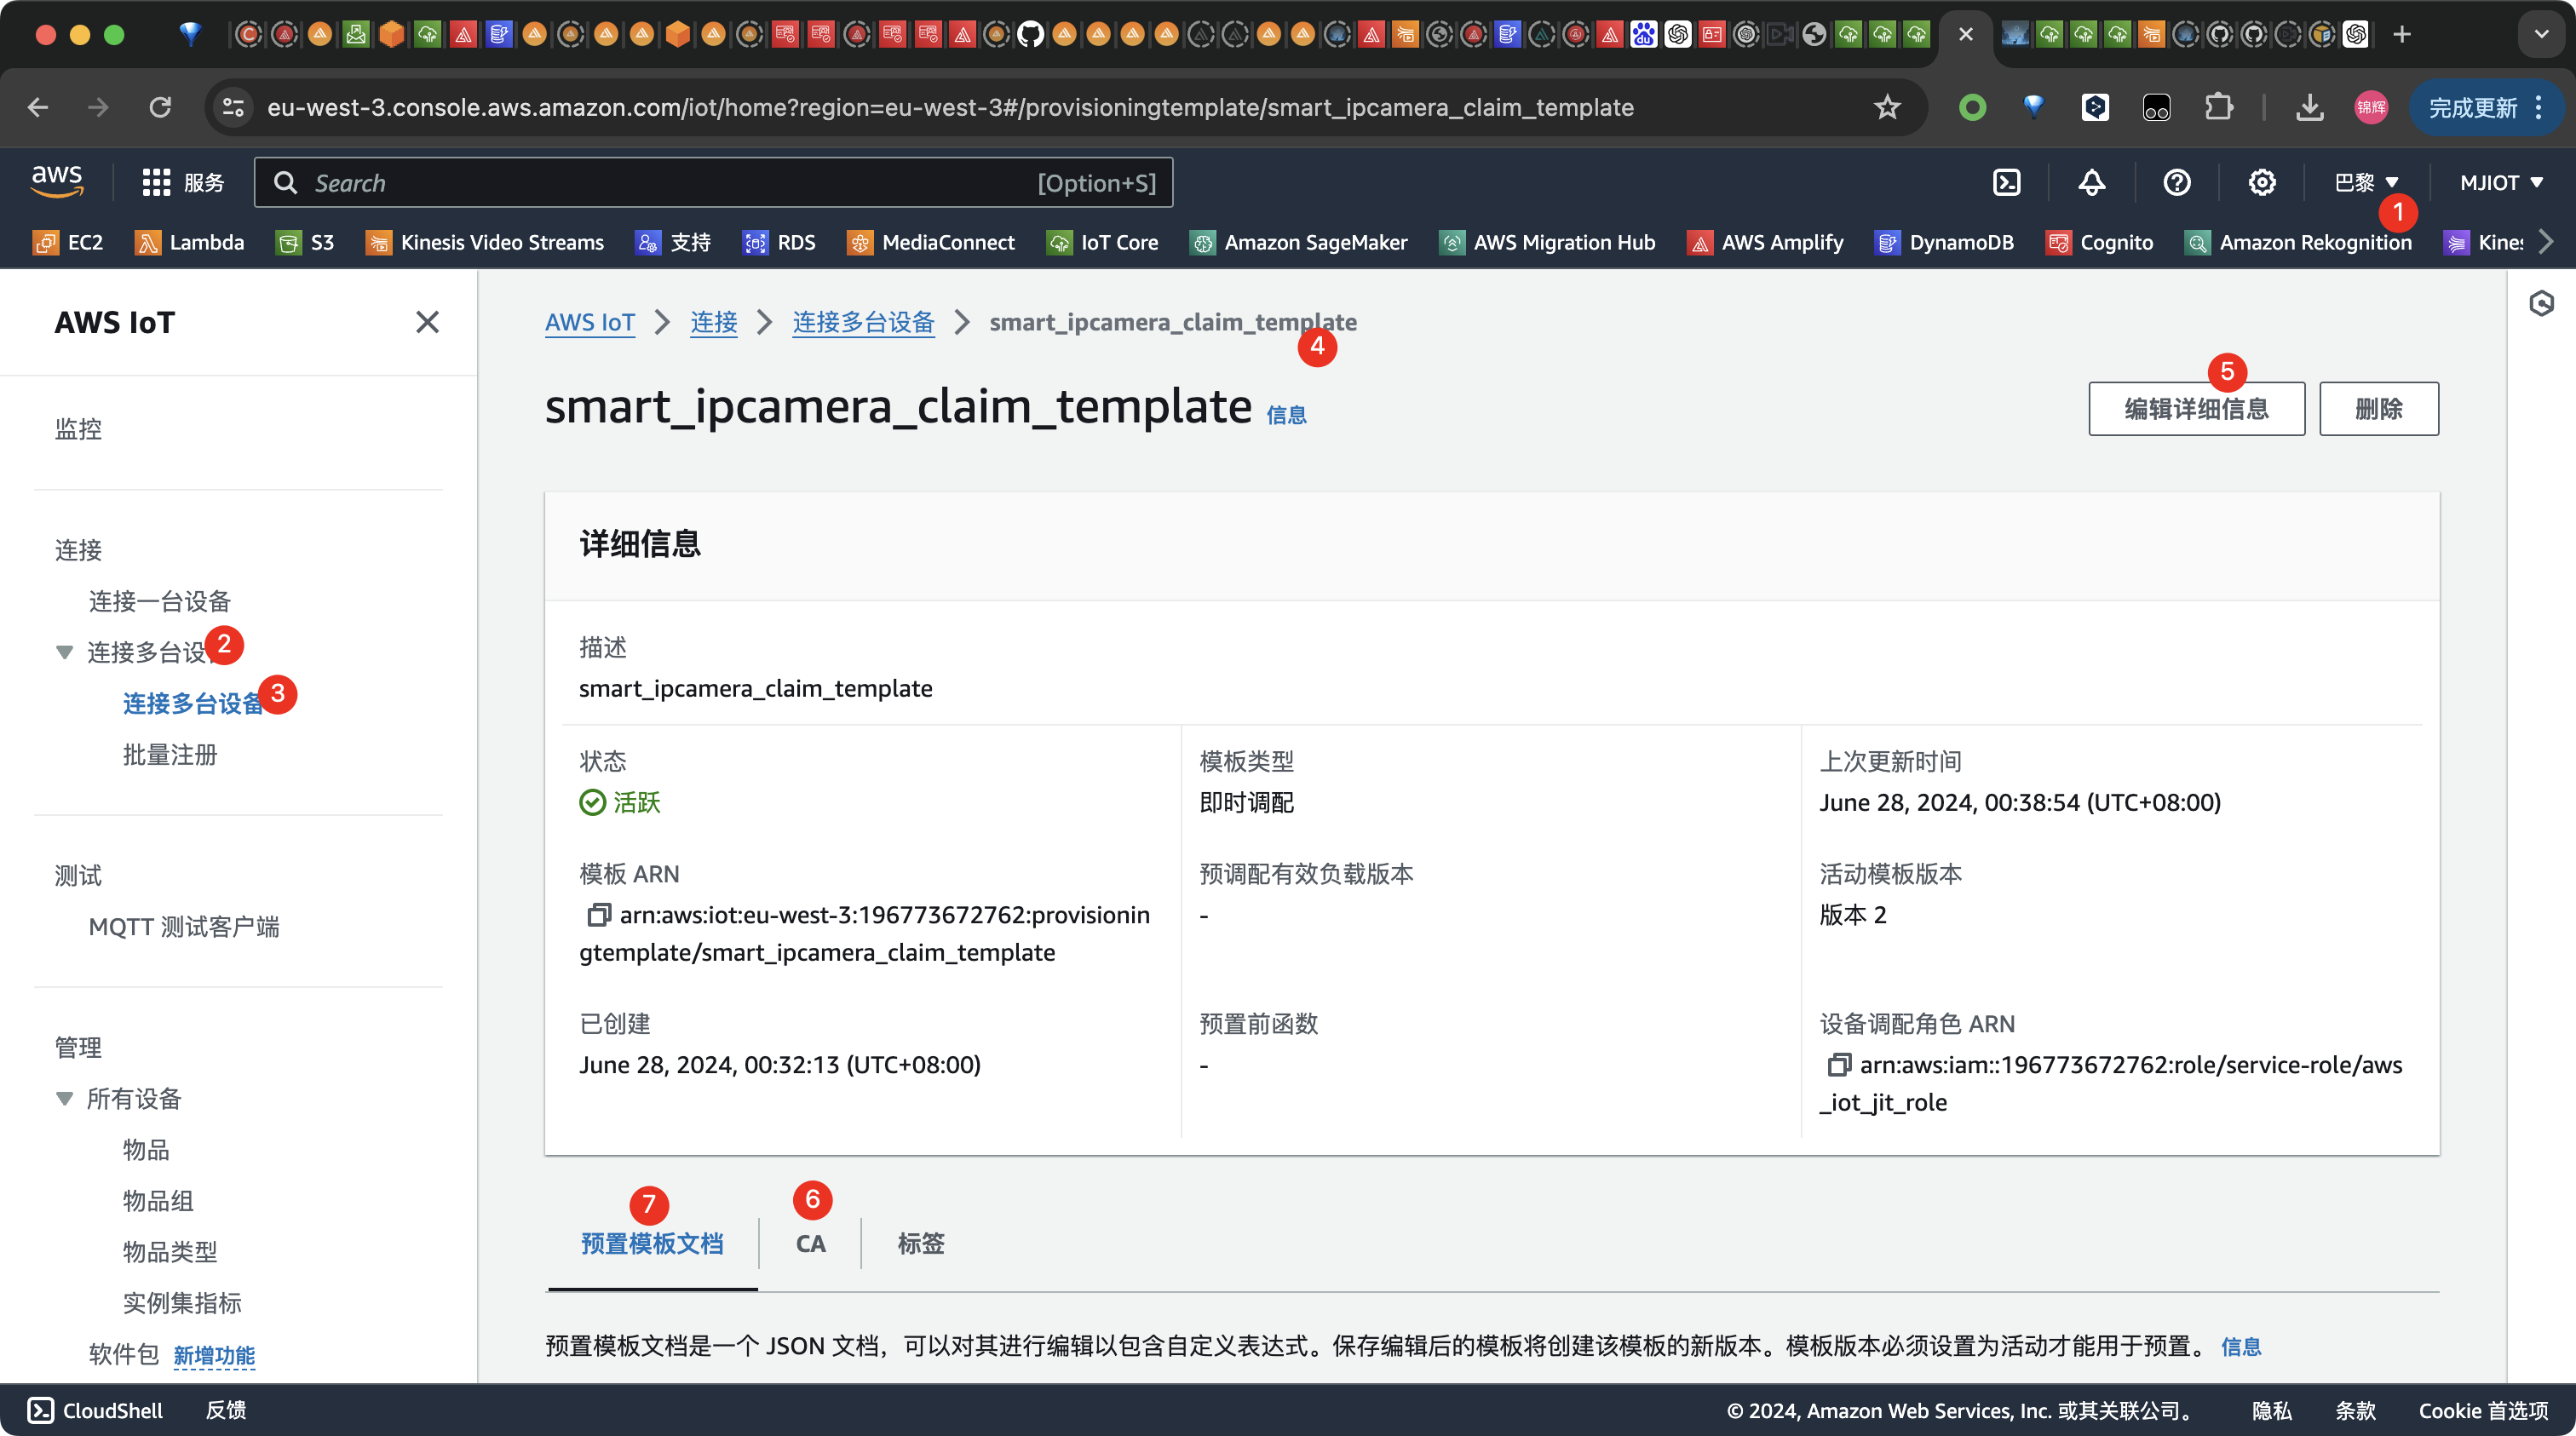
Task: Open the AWS home logo
Action: coord(57,182)
